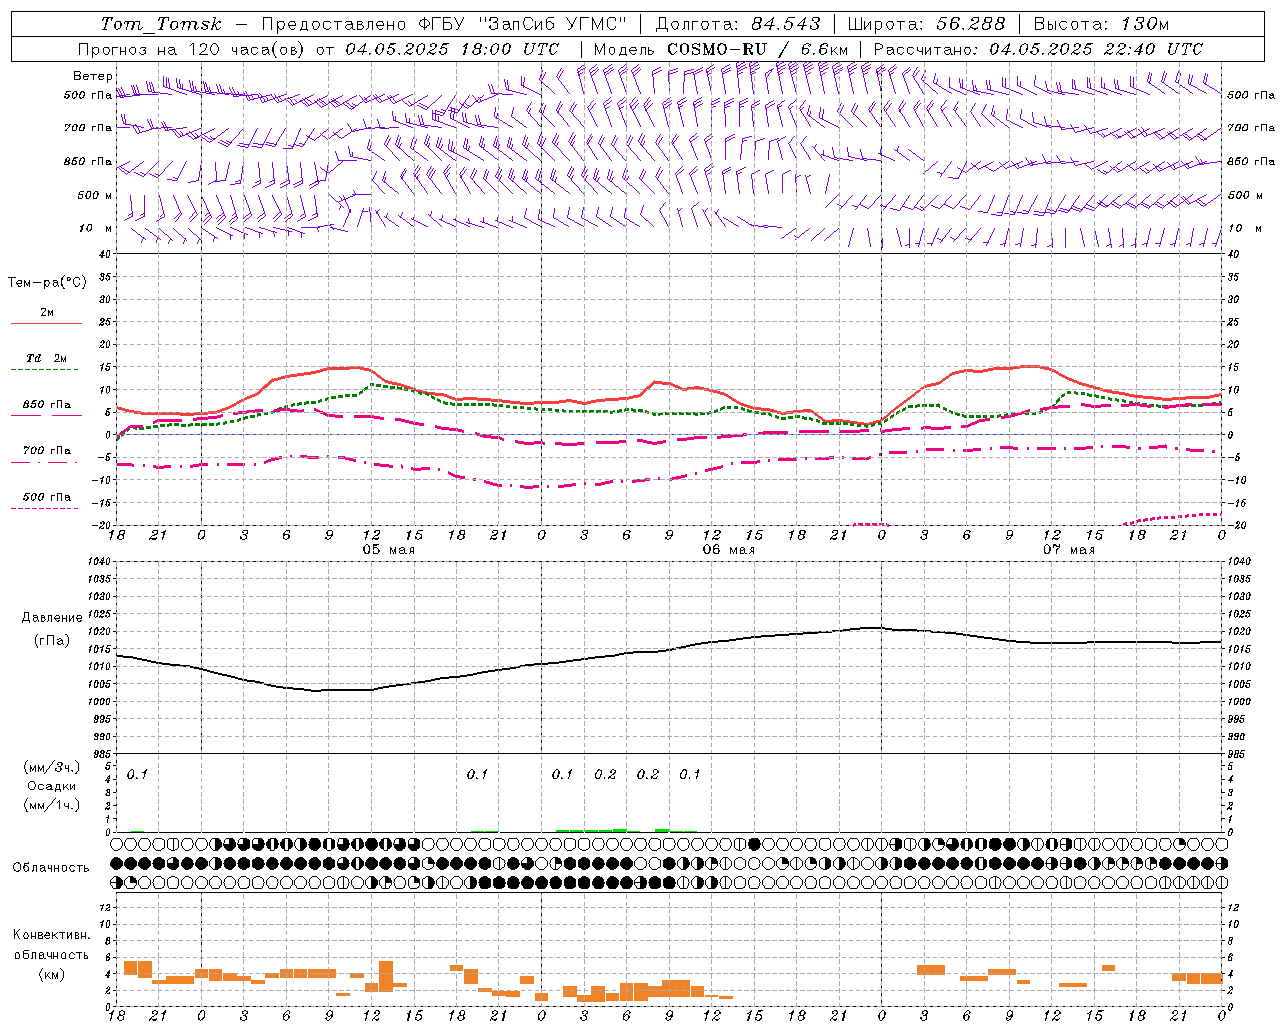This screenshot has width=1280, height=1024.
Task: Click the "(км)" unit under convective cloudiness
Action: tap(52, 974)
